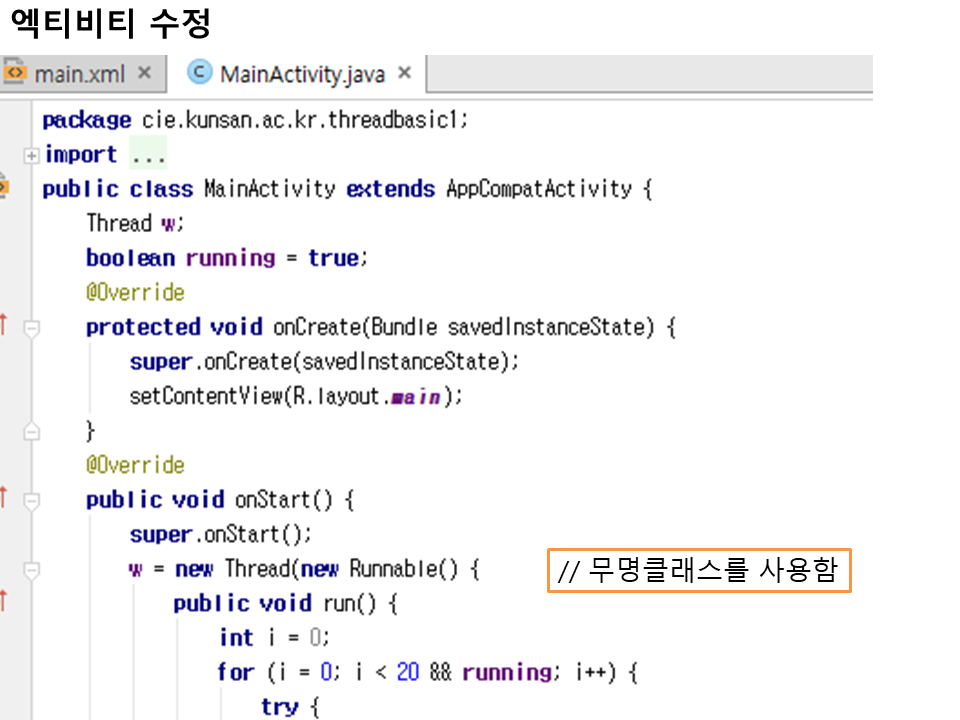Fold the anonymous Runnable block
This screenshot has height=720, width=960.
tap(32, 569)
